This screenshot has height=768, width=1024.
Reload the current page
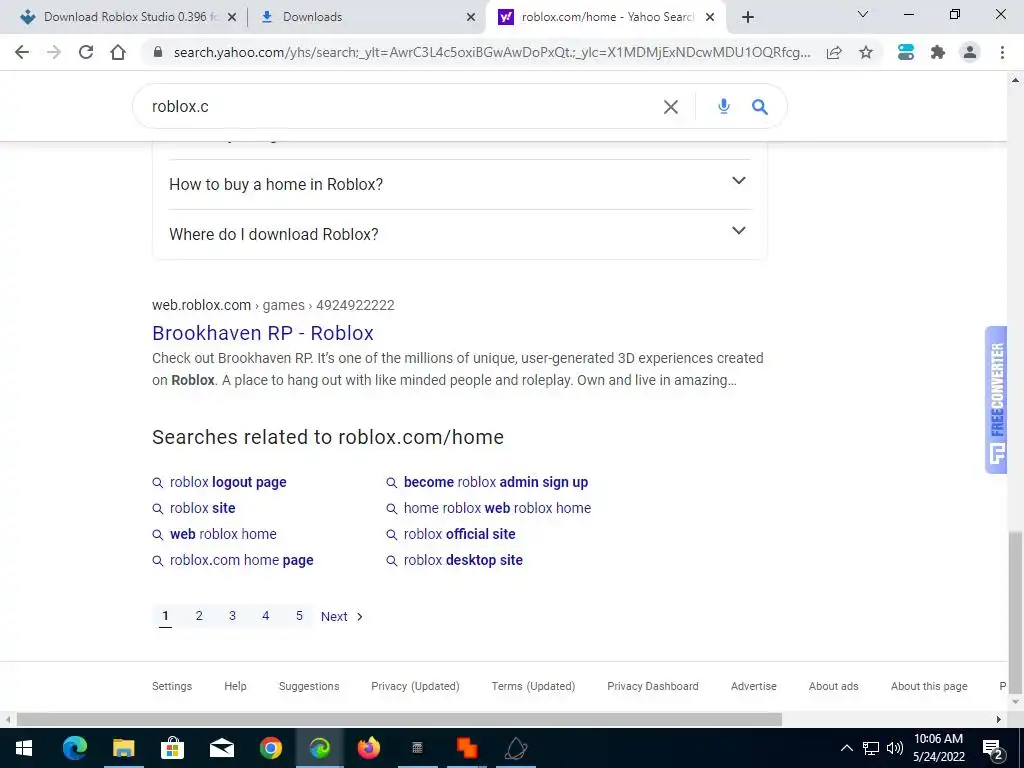86,52
